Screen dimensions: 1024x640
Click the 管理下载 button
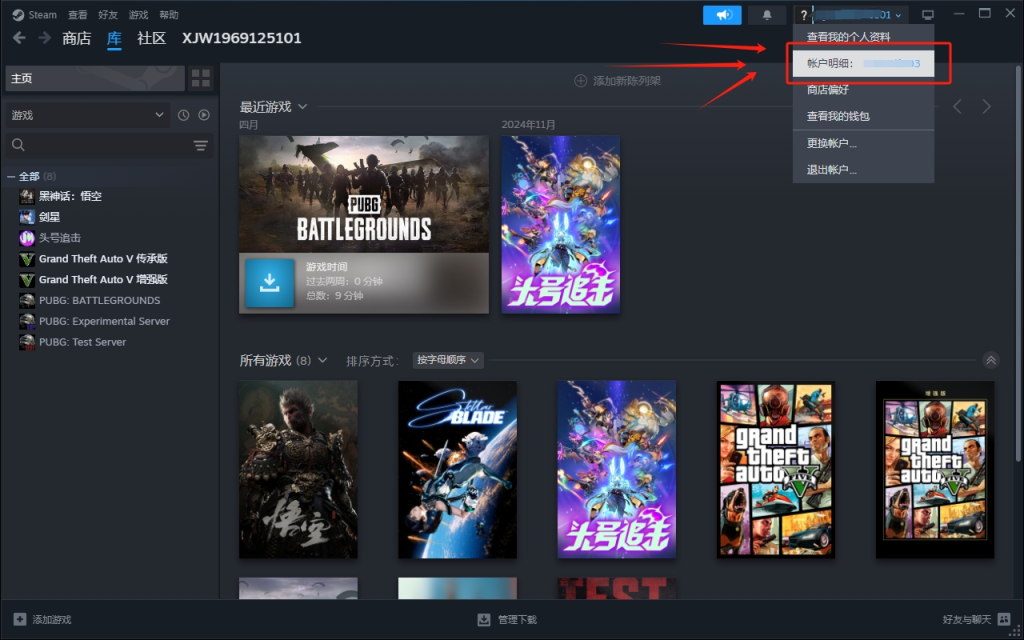pyautogui.click(x=507, y=619)
